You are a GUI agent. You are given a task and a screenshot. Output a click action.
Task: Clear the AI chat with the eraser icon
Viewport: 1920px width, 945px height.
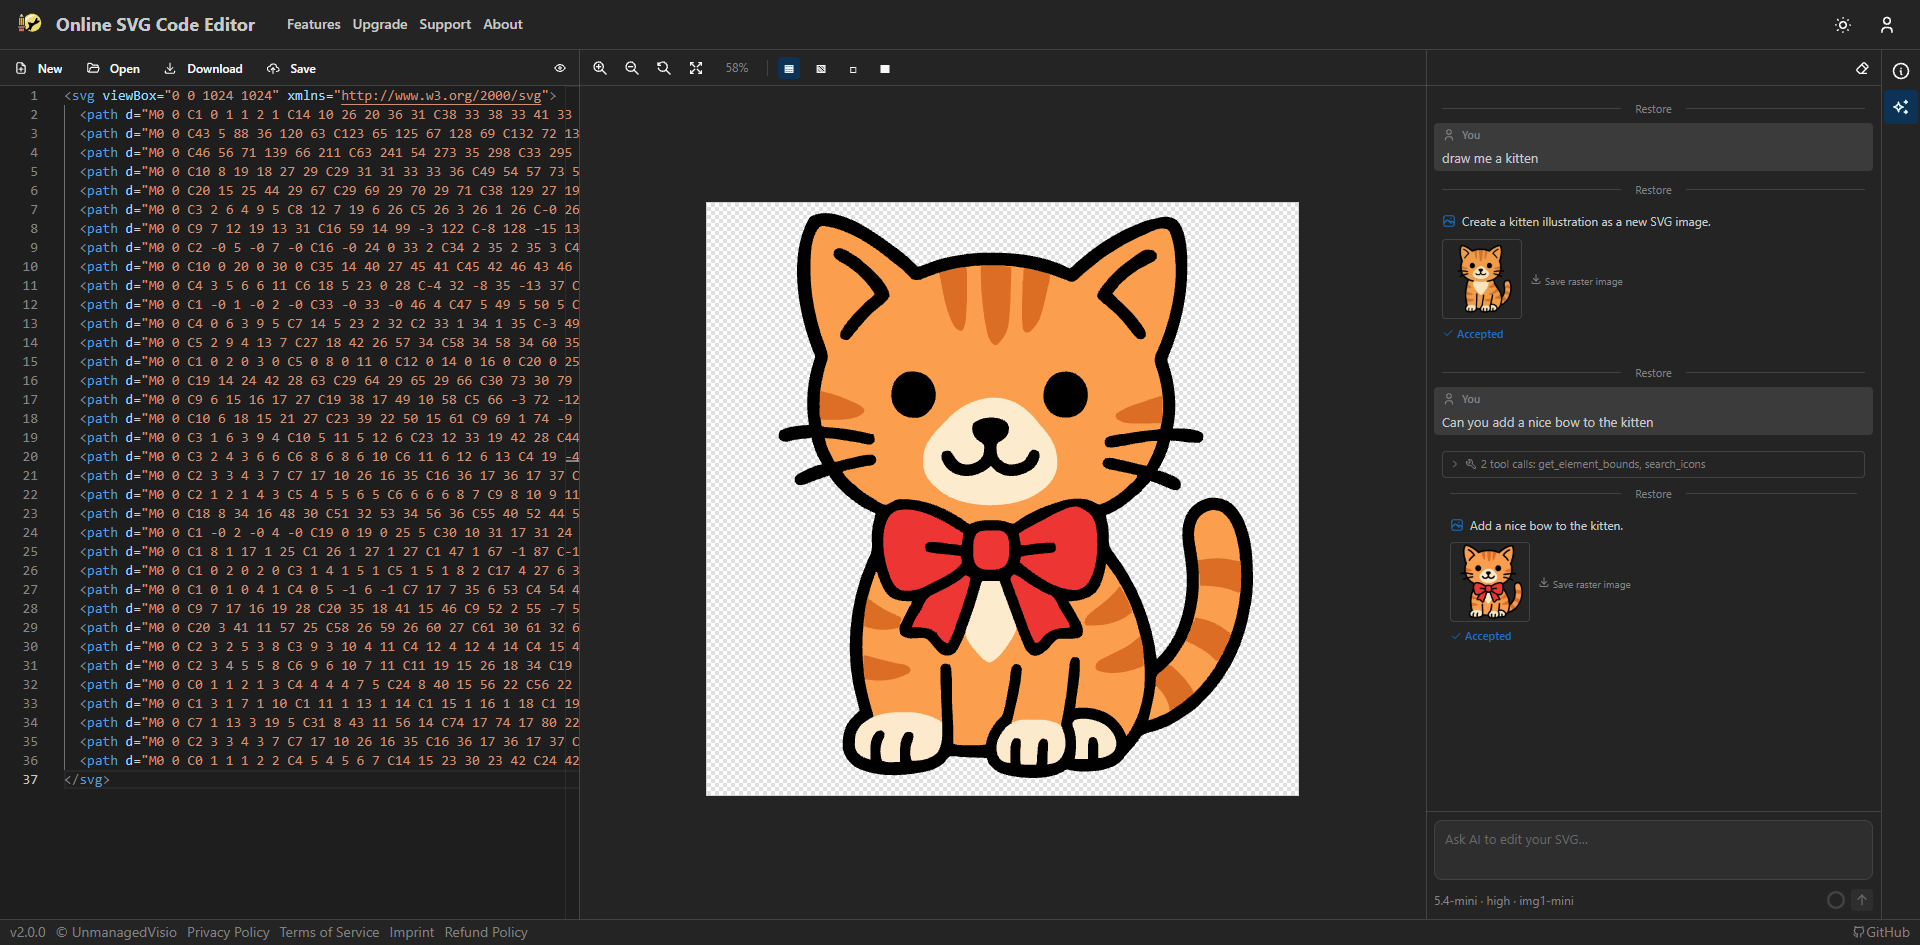click(1864, 68)
